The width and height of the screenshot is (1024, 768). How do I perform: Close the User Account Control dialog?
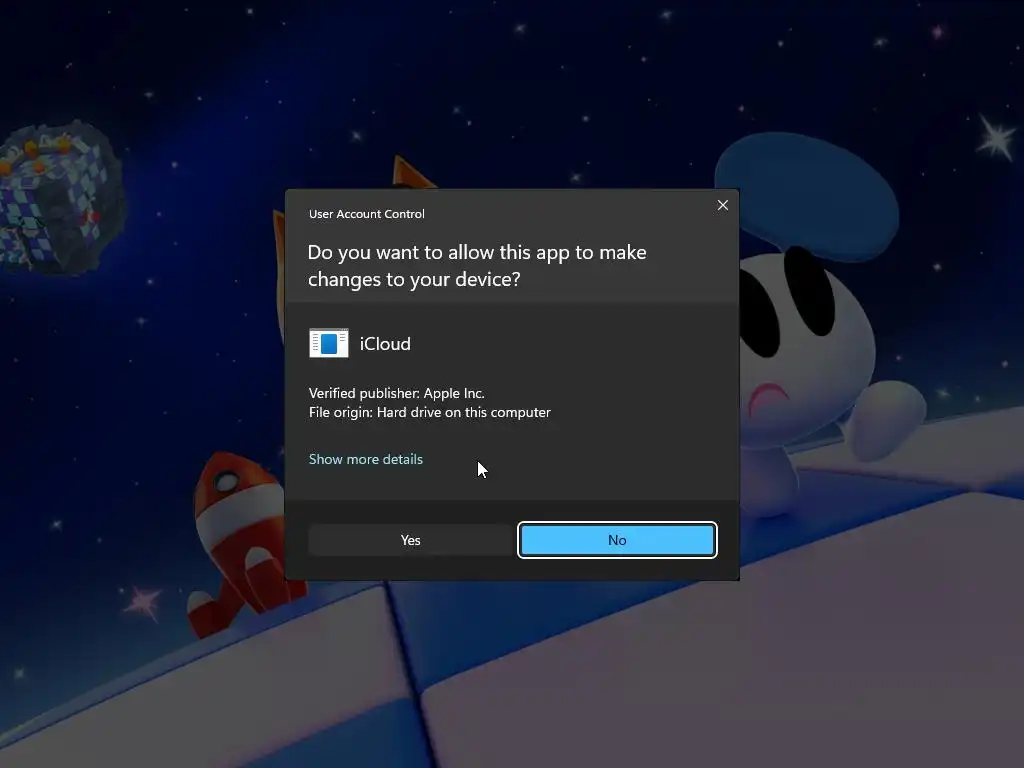[722, 205]
